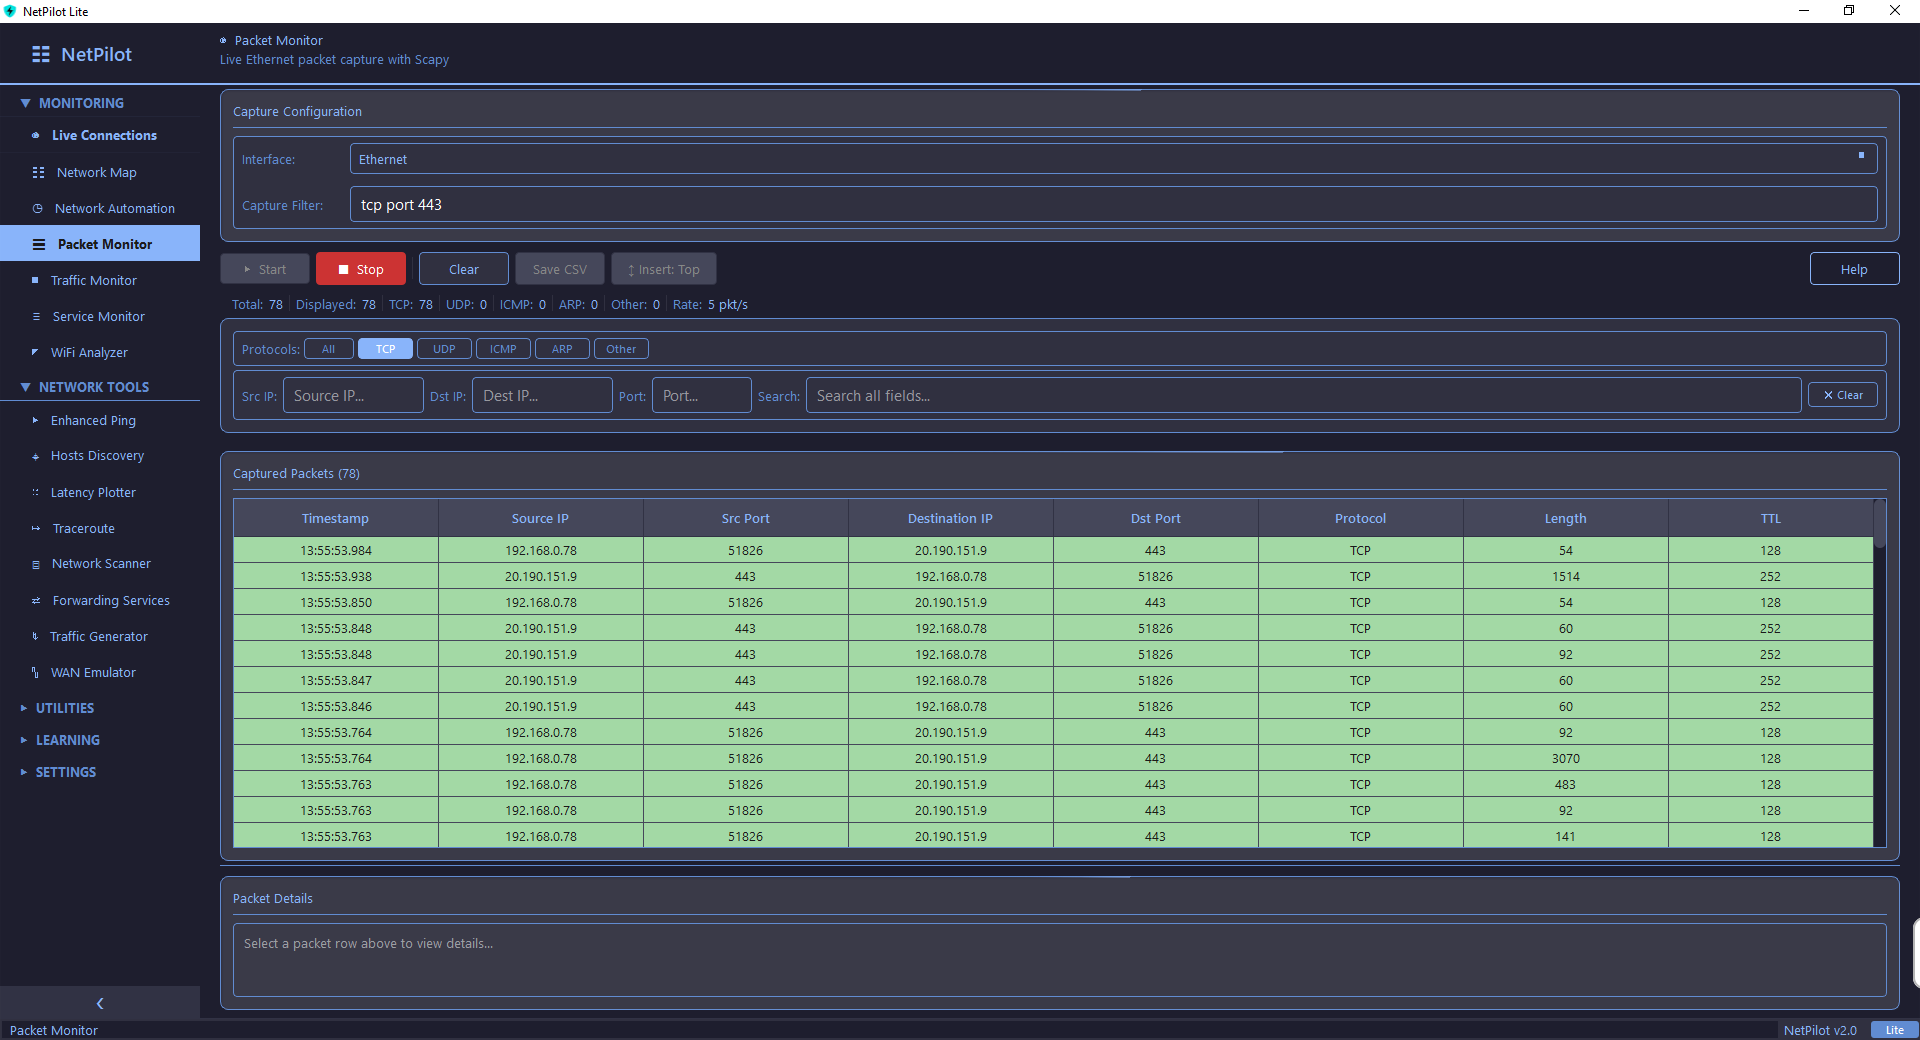This screenshot has height=1040, width=1920.
Task: Switch protocol filter to All
Action: 328,348
